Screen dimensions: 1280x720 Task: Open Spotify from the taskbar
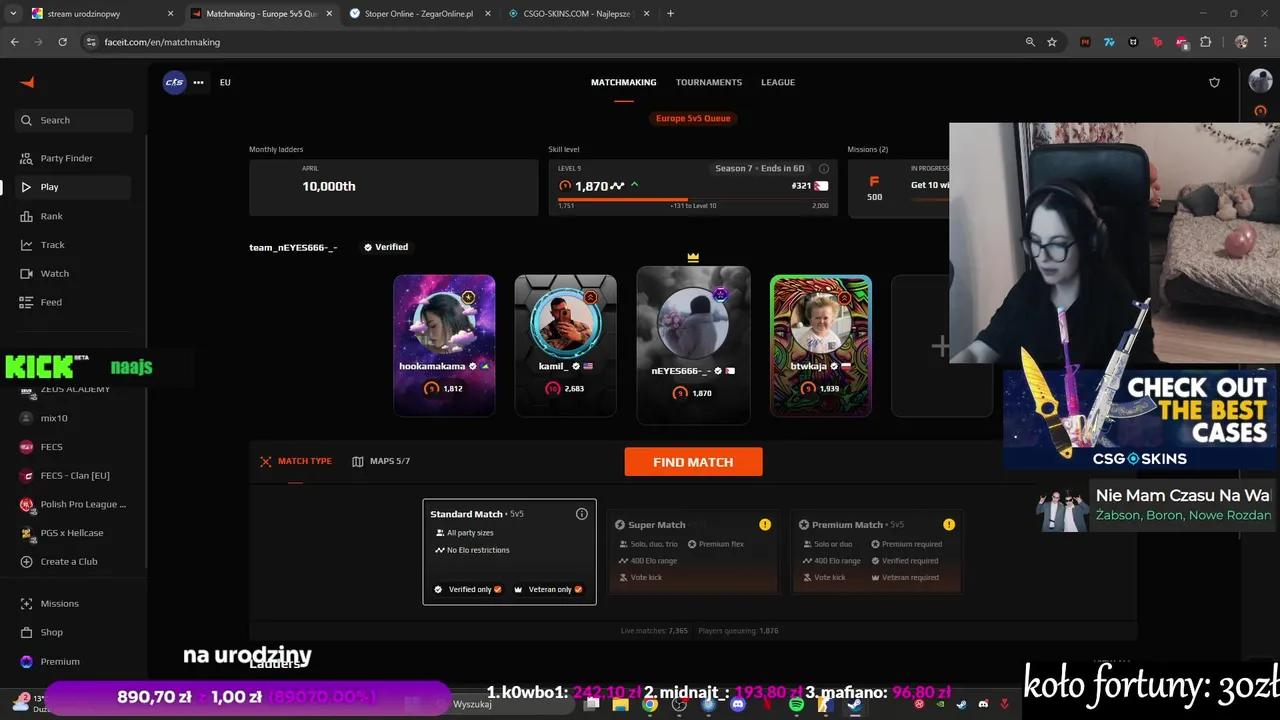[796, 704]
